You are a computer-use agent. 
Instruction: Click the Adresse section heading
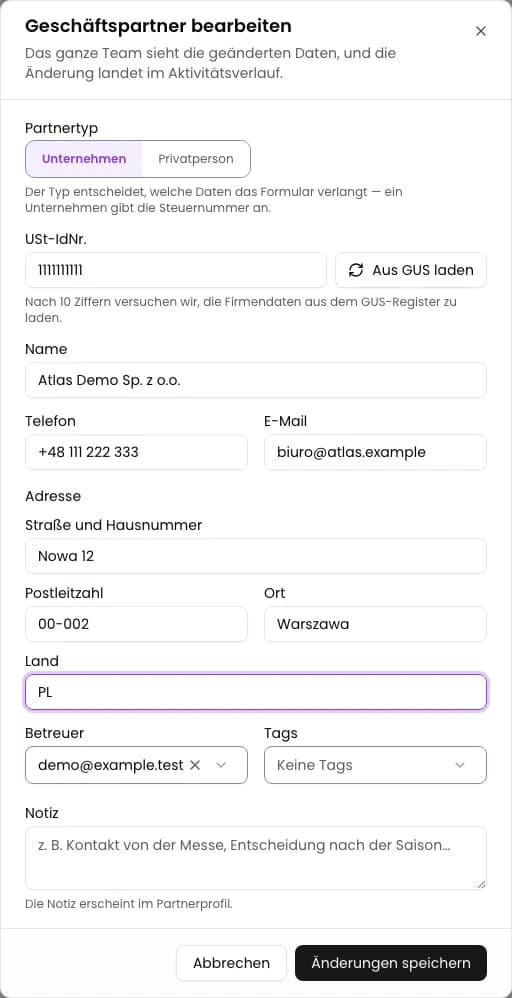(x=53, y=495)
